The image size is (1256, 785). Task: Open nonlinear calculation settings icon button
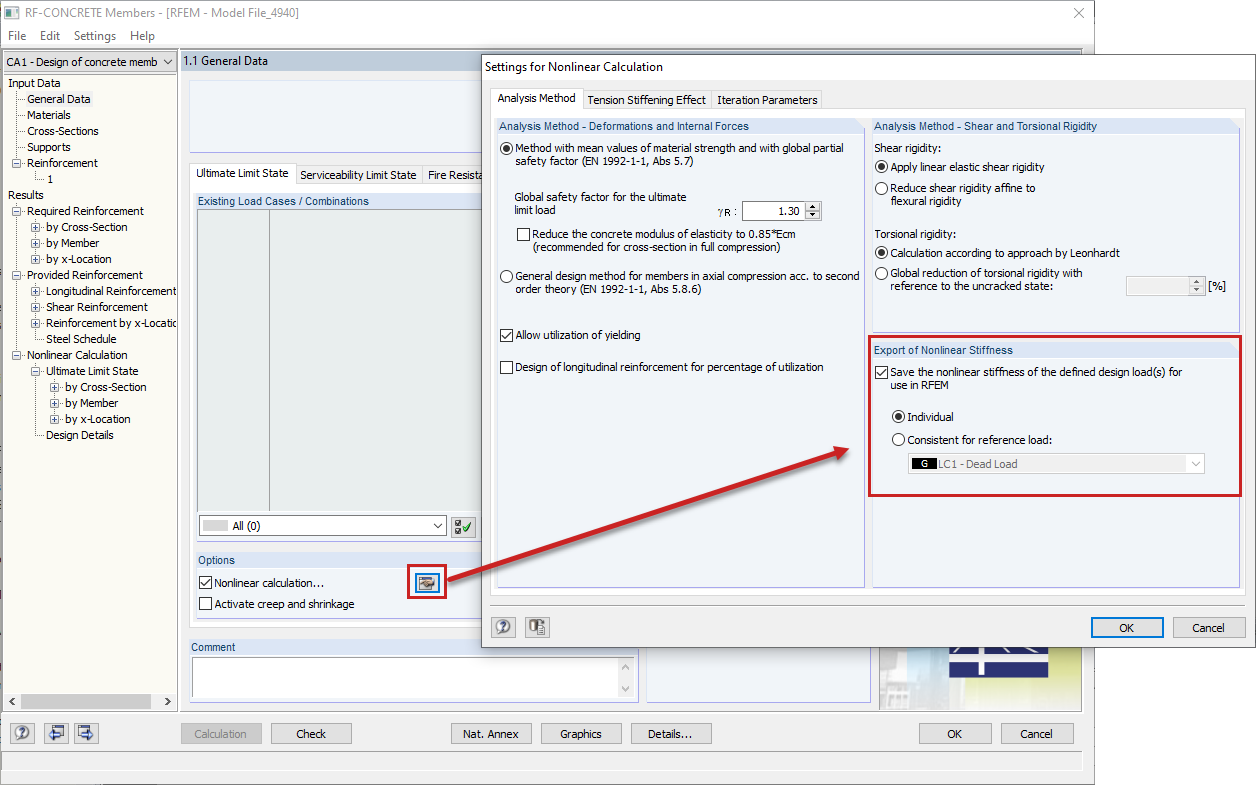[427, 583]
